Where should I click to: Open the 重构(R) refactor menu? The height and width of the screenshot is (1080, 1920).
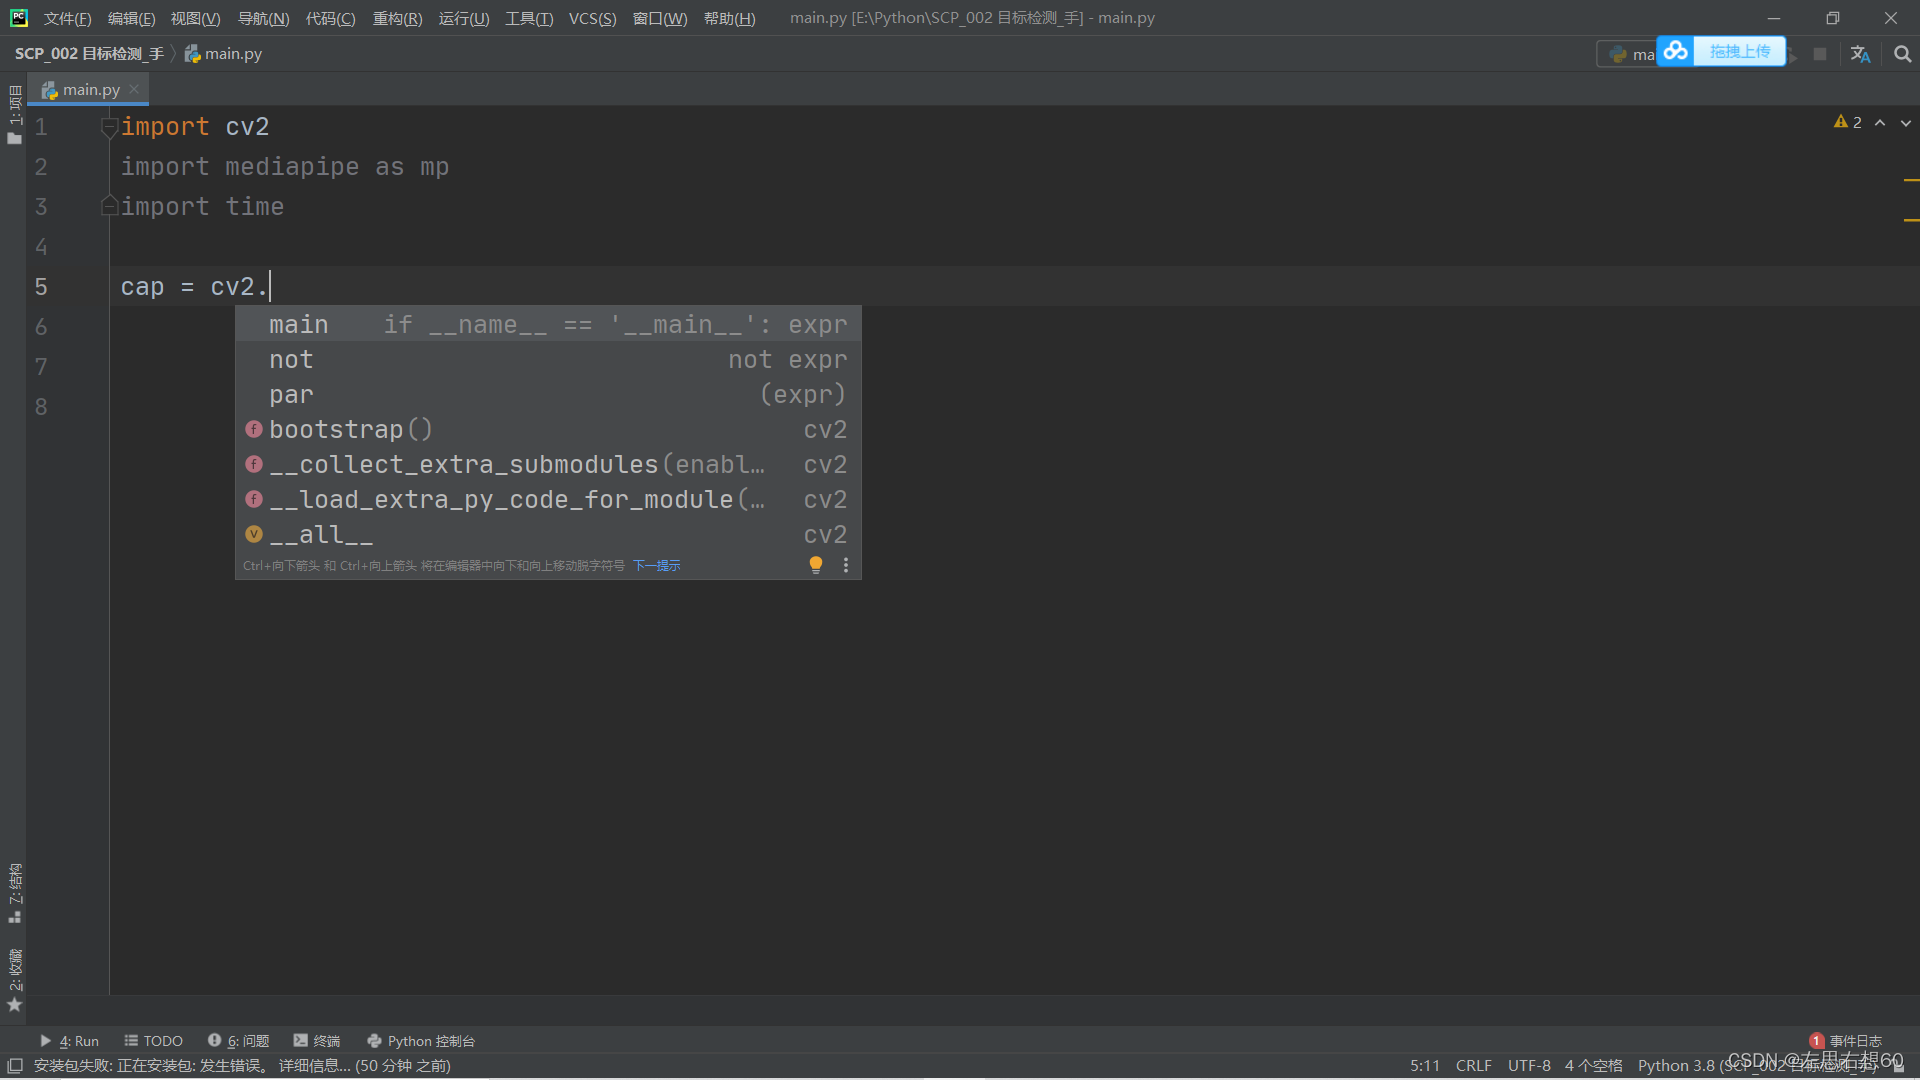coord(397,18)
